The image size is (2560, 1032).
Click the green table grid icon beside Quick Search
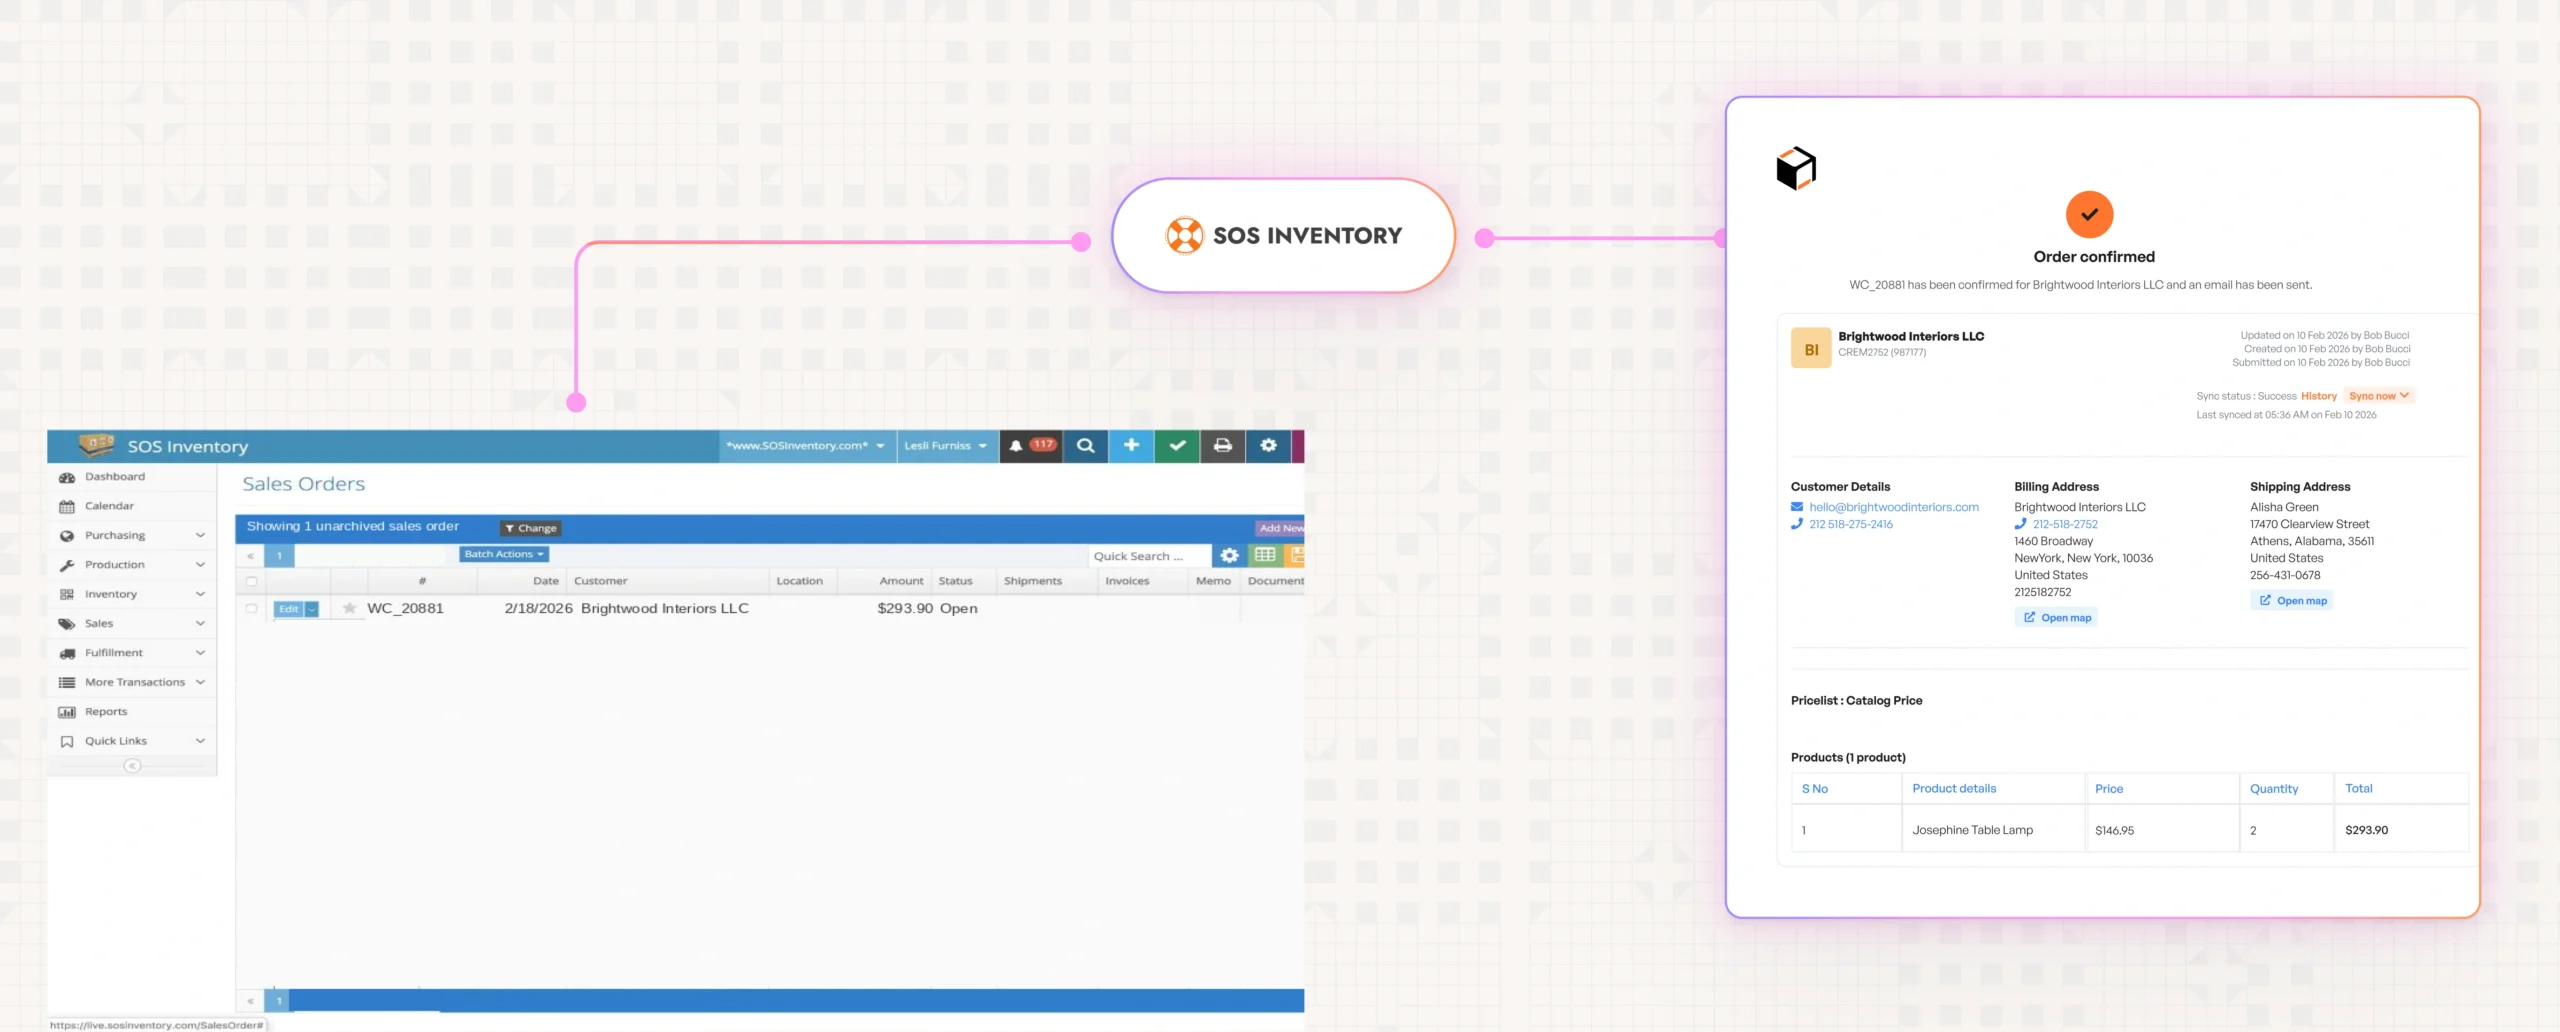(x=1264, y=555)
